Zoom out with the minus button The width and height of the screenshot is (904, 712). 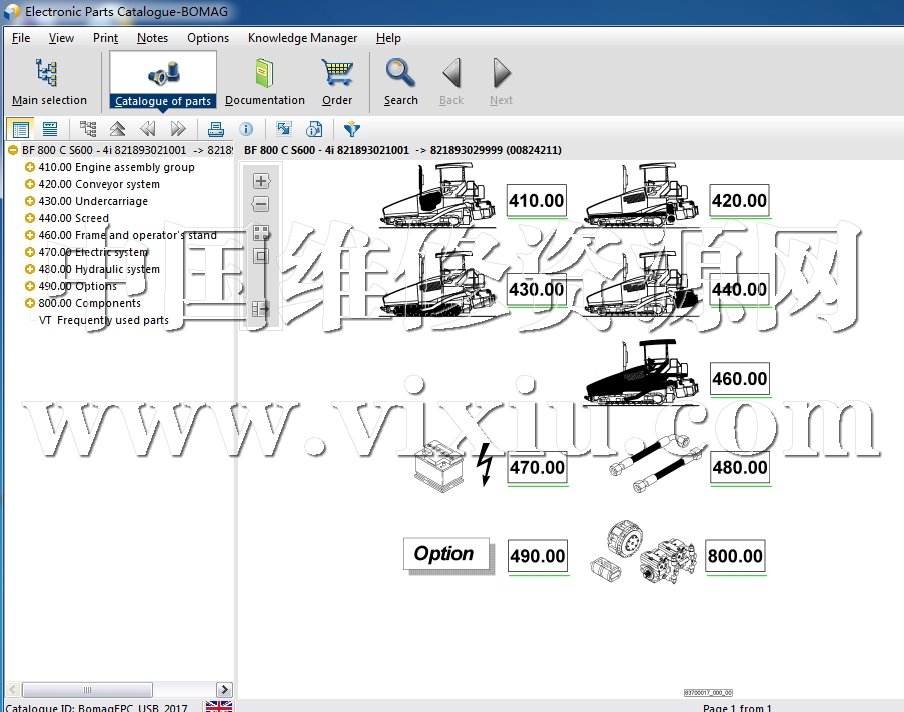point(261,204)
